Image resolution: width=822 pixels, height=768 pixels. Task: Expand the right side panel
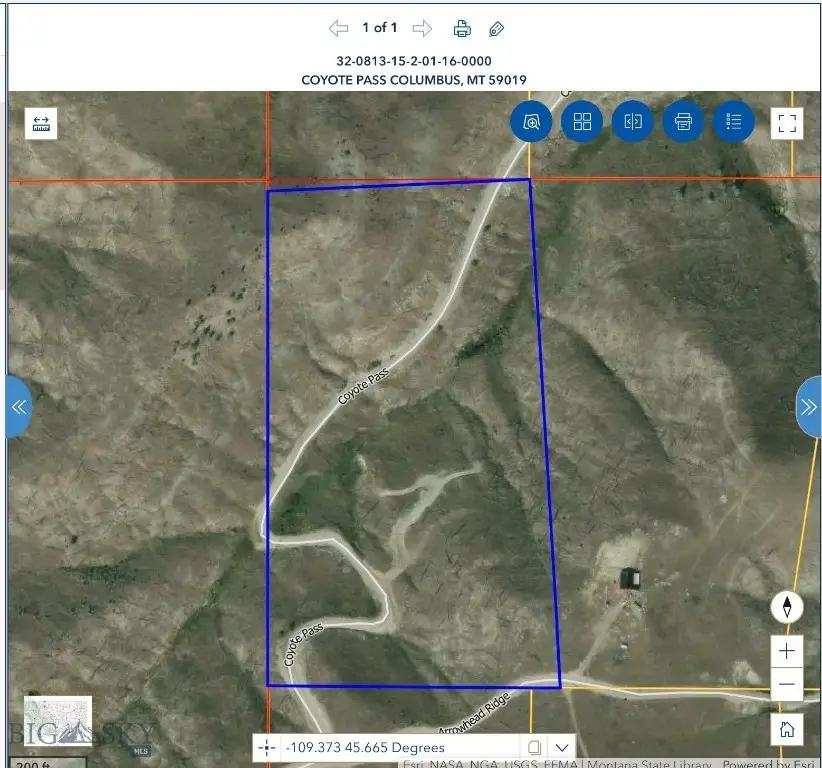[808, 406]
